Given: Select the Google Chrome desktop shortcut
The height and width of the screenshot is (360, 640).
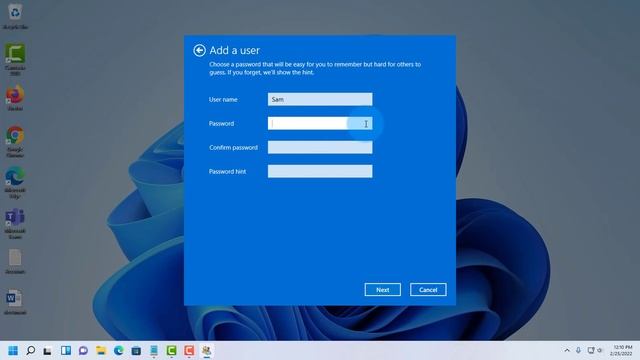Looking at the screenshot, I should tap(15, 141).
